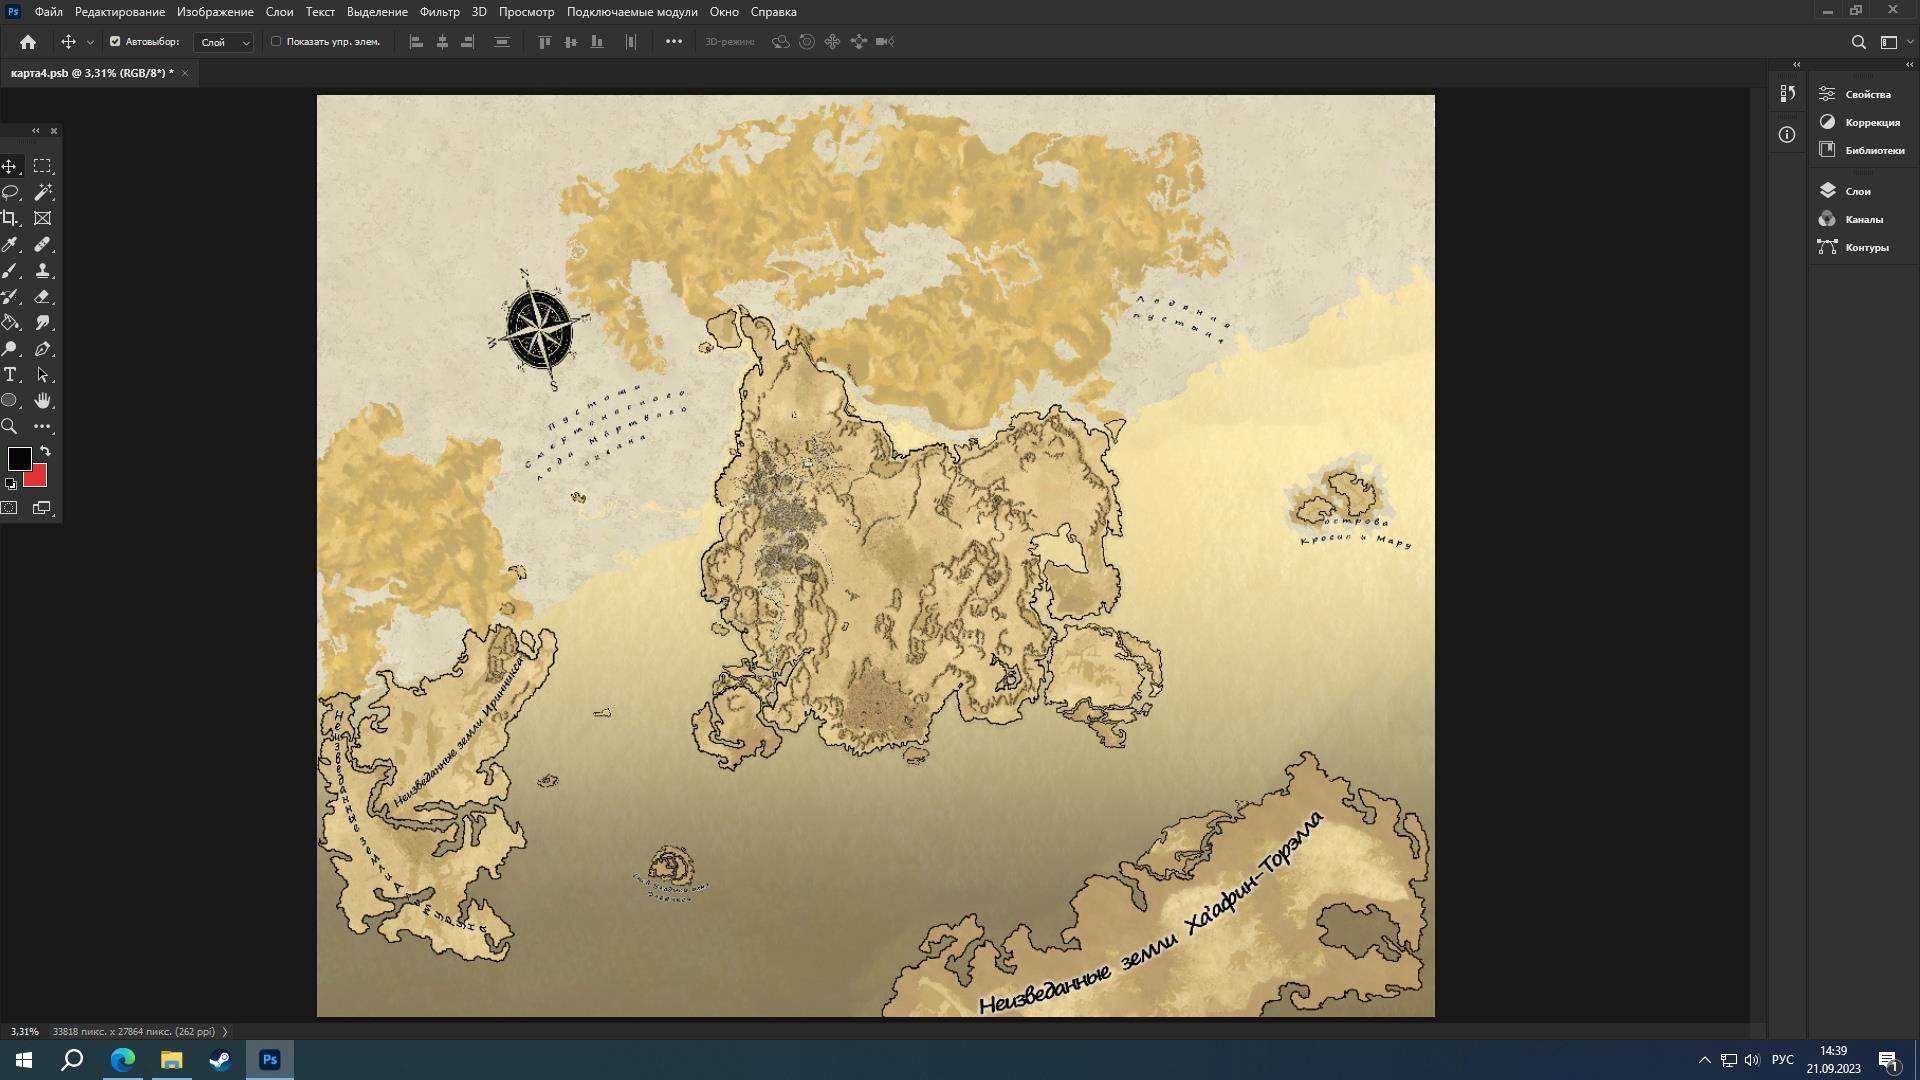Swap foreground and background colors

pos(45,452)
